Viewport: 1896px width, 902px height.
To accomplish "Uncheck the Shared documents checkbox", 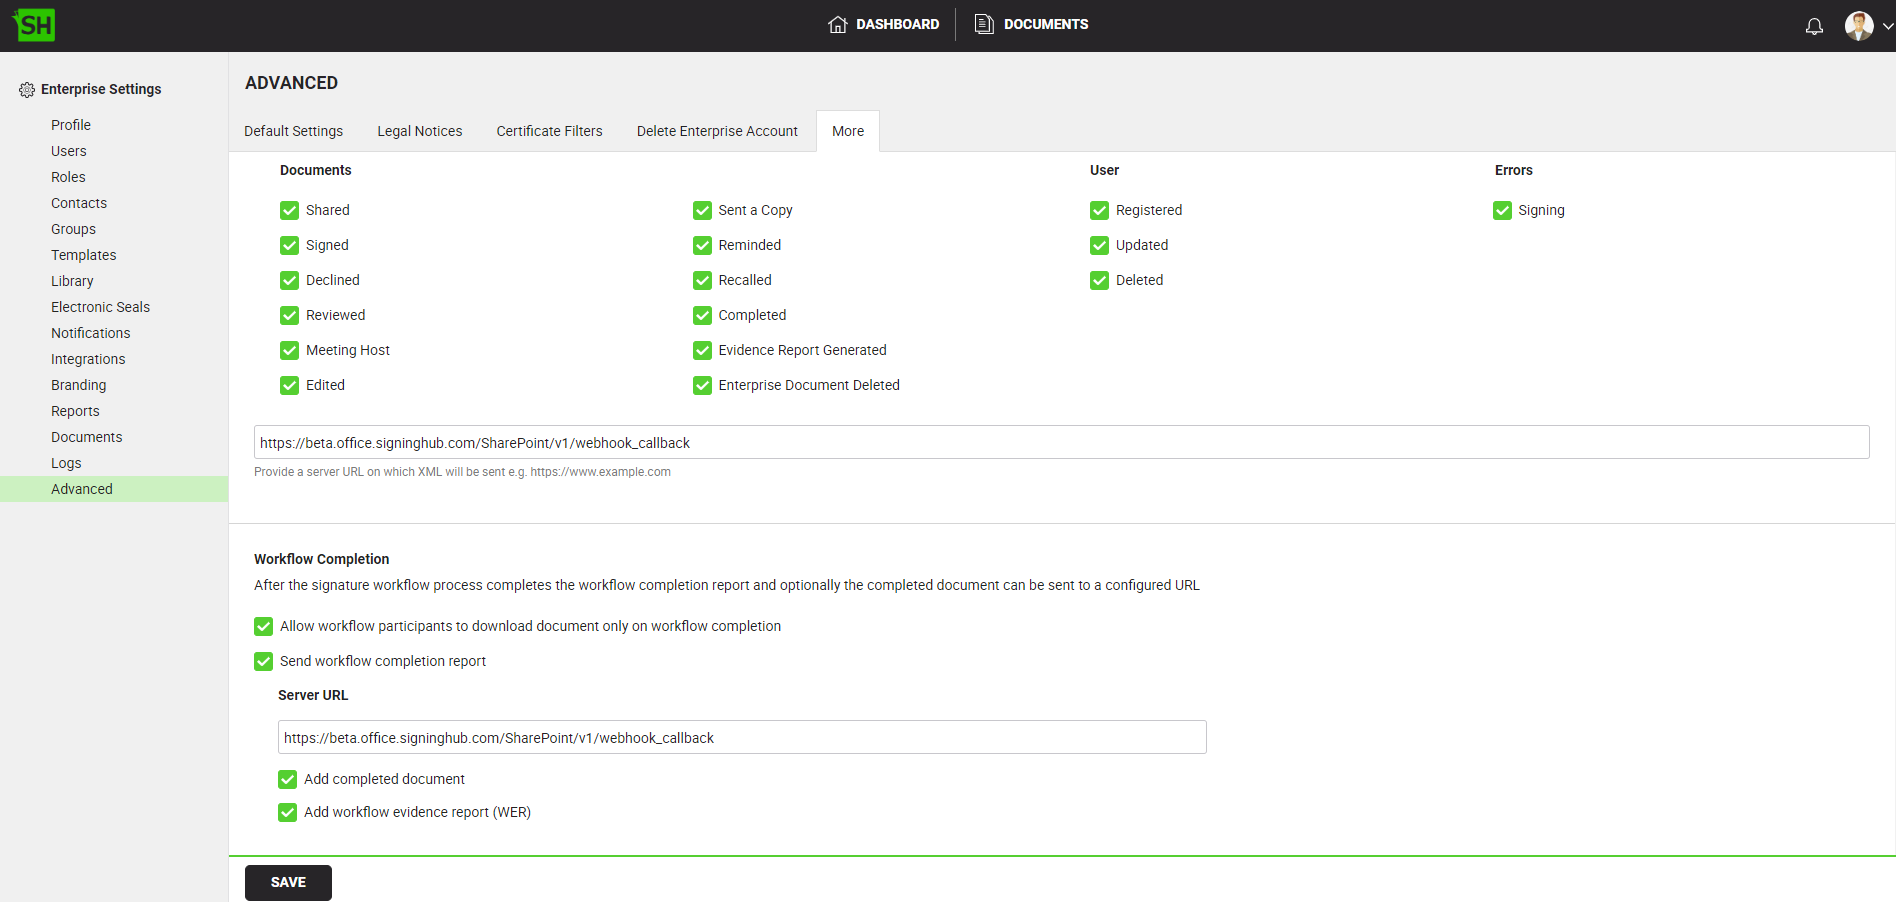I will [x=290, y=210].
